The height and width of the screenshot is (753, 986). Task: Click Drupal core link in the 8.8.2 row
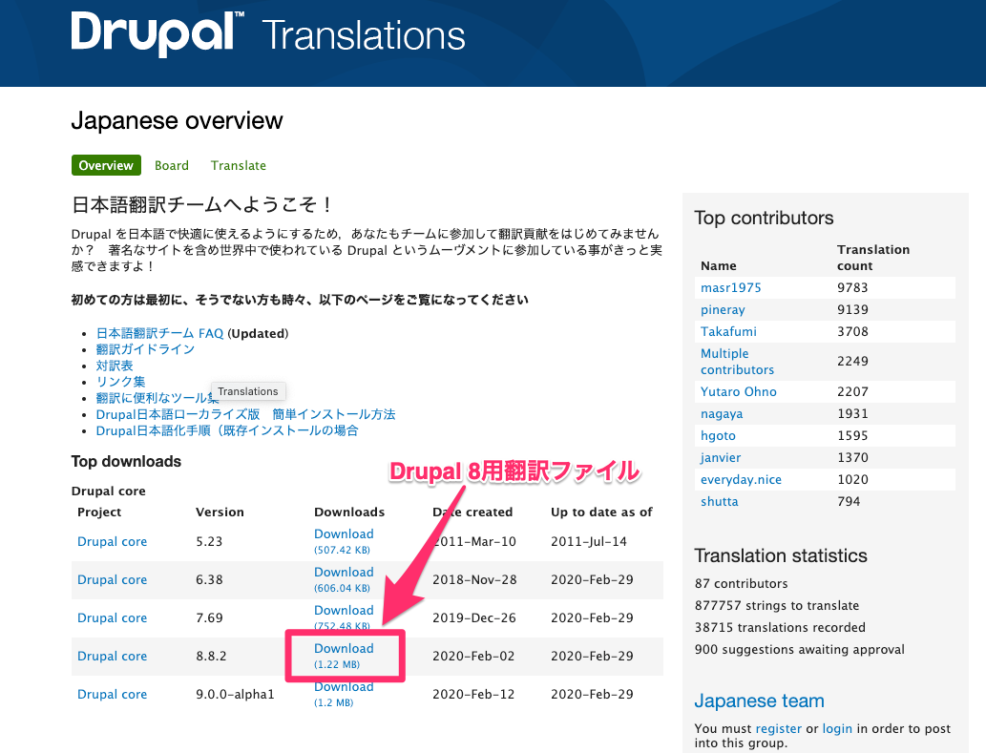click(x=112, y=656)
